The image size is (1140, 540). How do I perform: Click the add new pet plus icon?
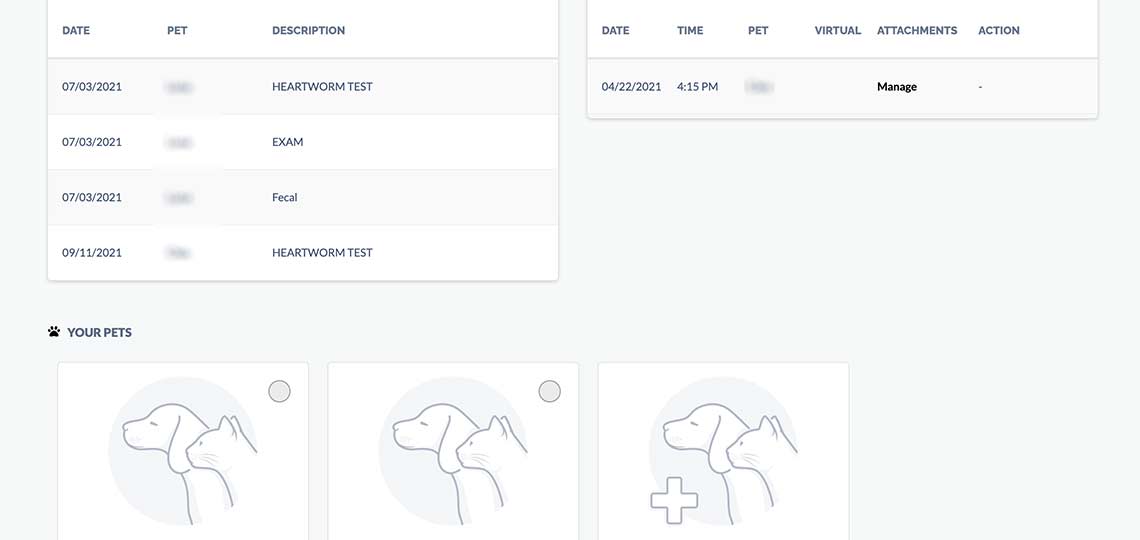click(675, 500)
